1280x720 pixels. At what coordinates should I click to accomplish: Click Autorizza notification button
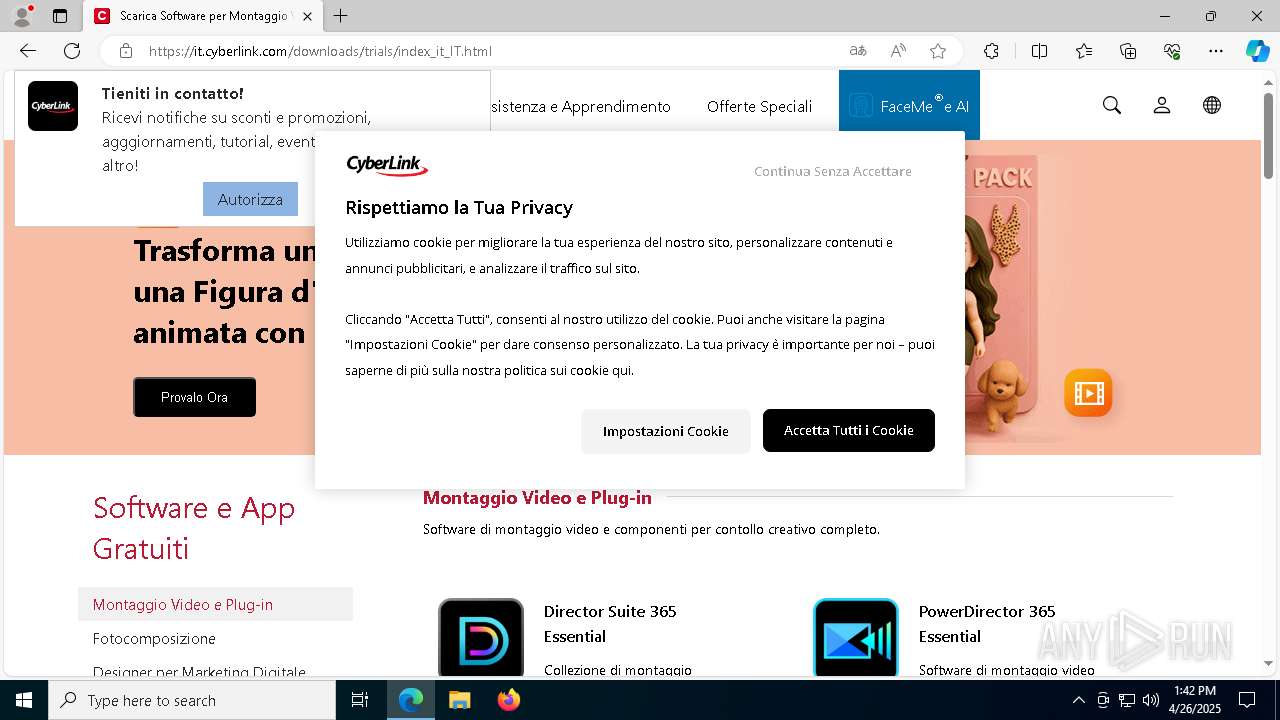(x=250, y=199)
